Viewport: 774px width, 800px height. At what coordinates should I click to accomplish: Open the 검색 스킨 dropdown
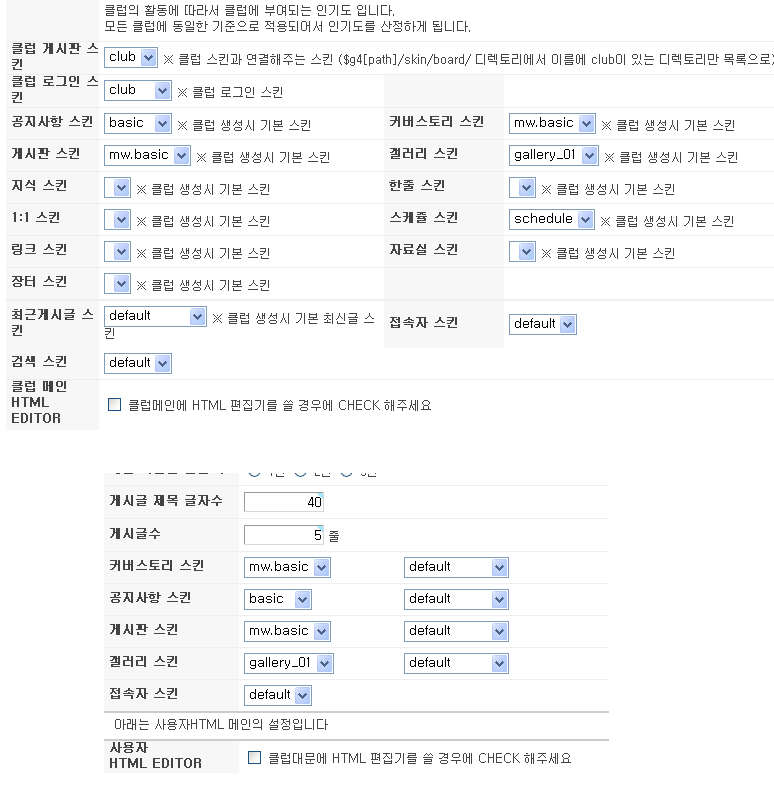138,363
